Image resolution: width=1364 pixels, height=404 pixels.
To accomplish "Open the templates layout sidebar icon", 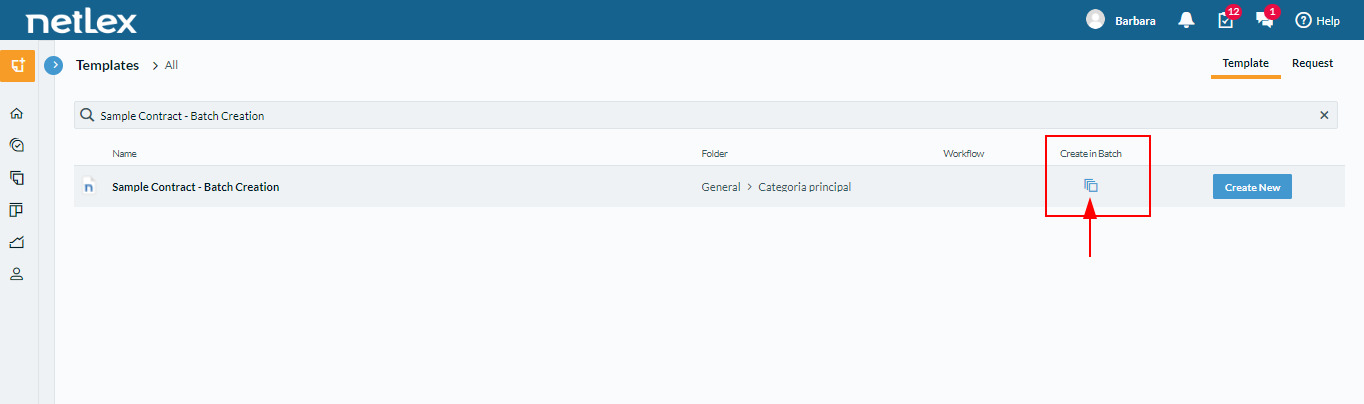I will (x=16, y=210).
